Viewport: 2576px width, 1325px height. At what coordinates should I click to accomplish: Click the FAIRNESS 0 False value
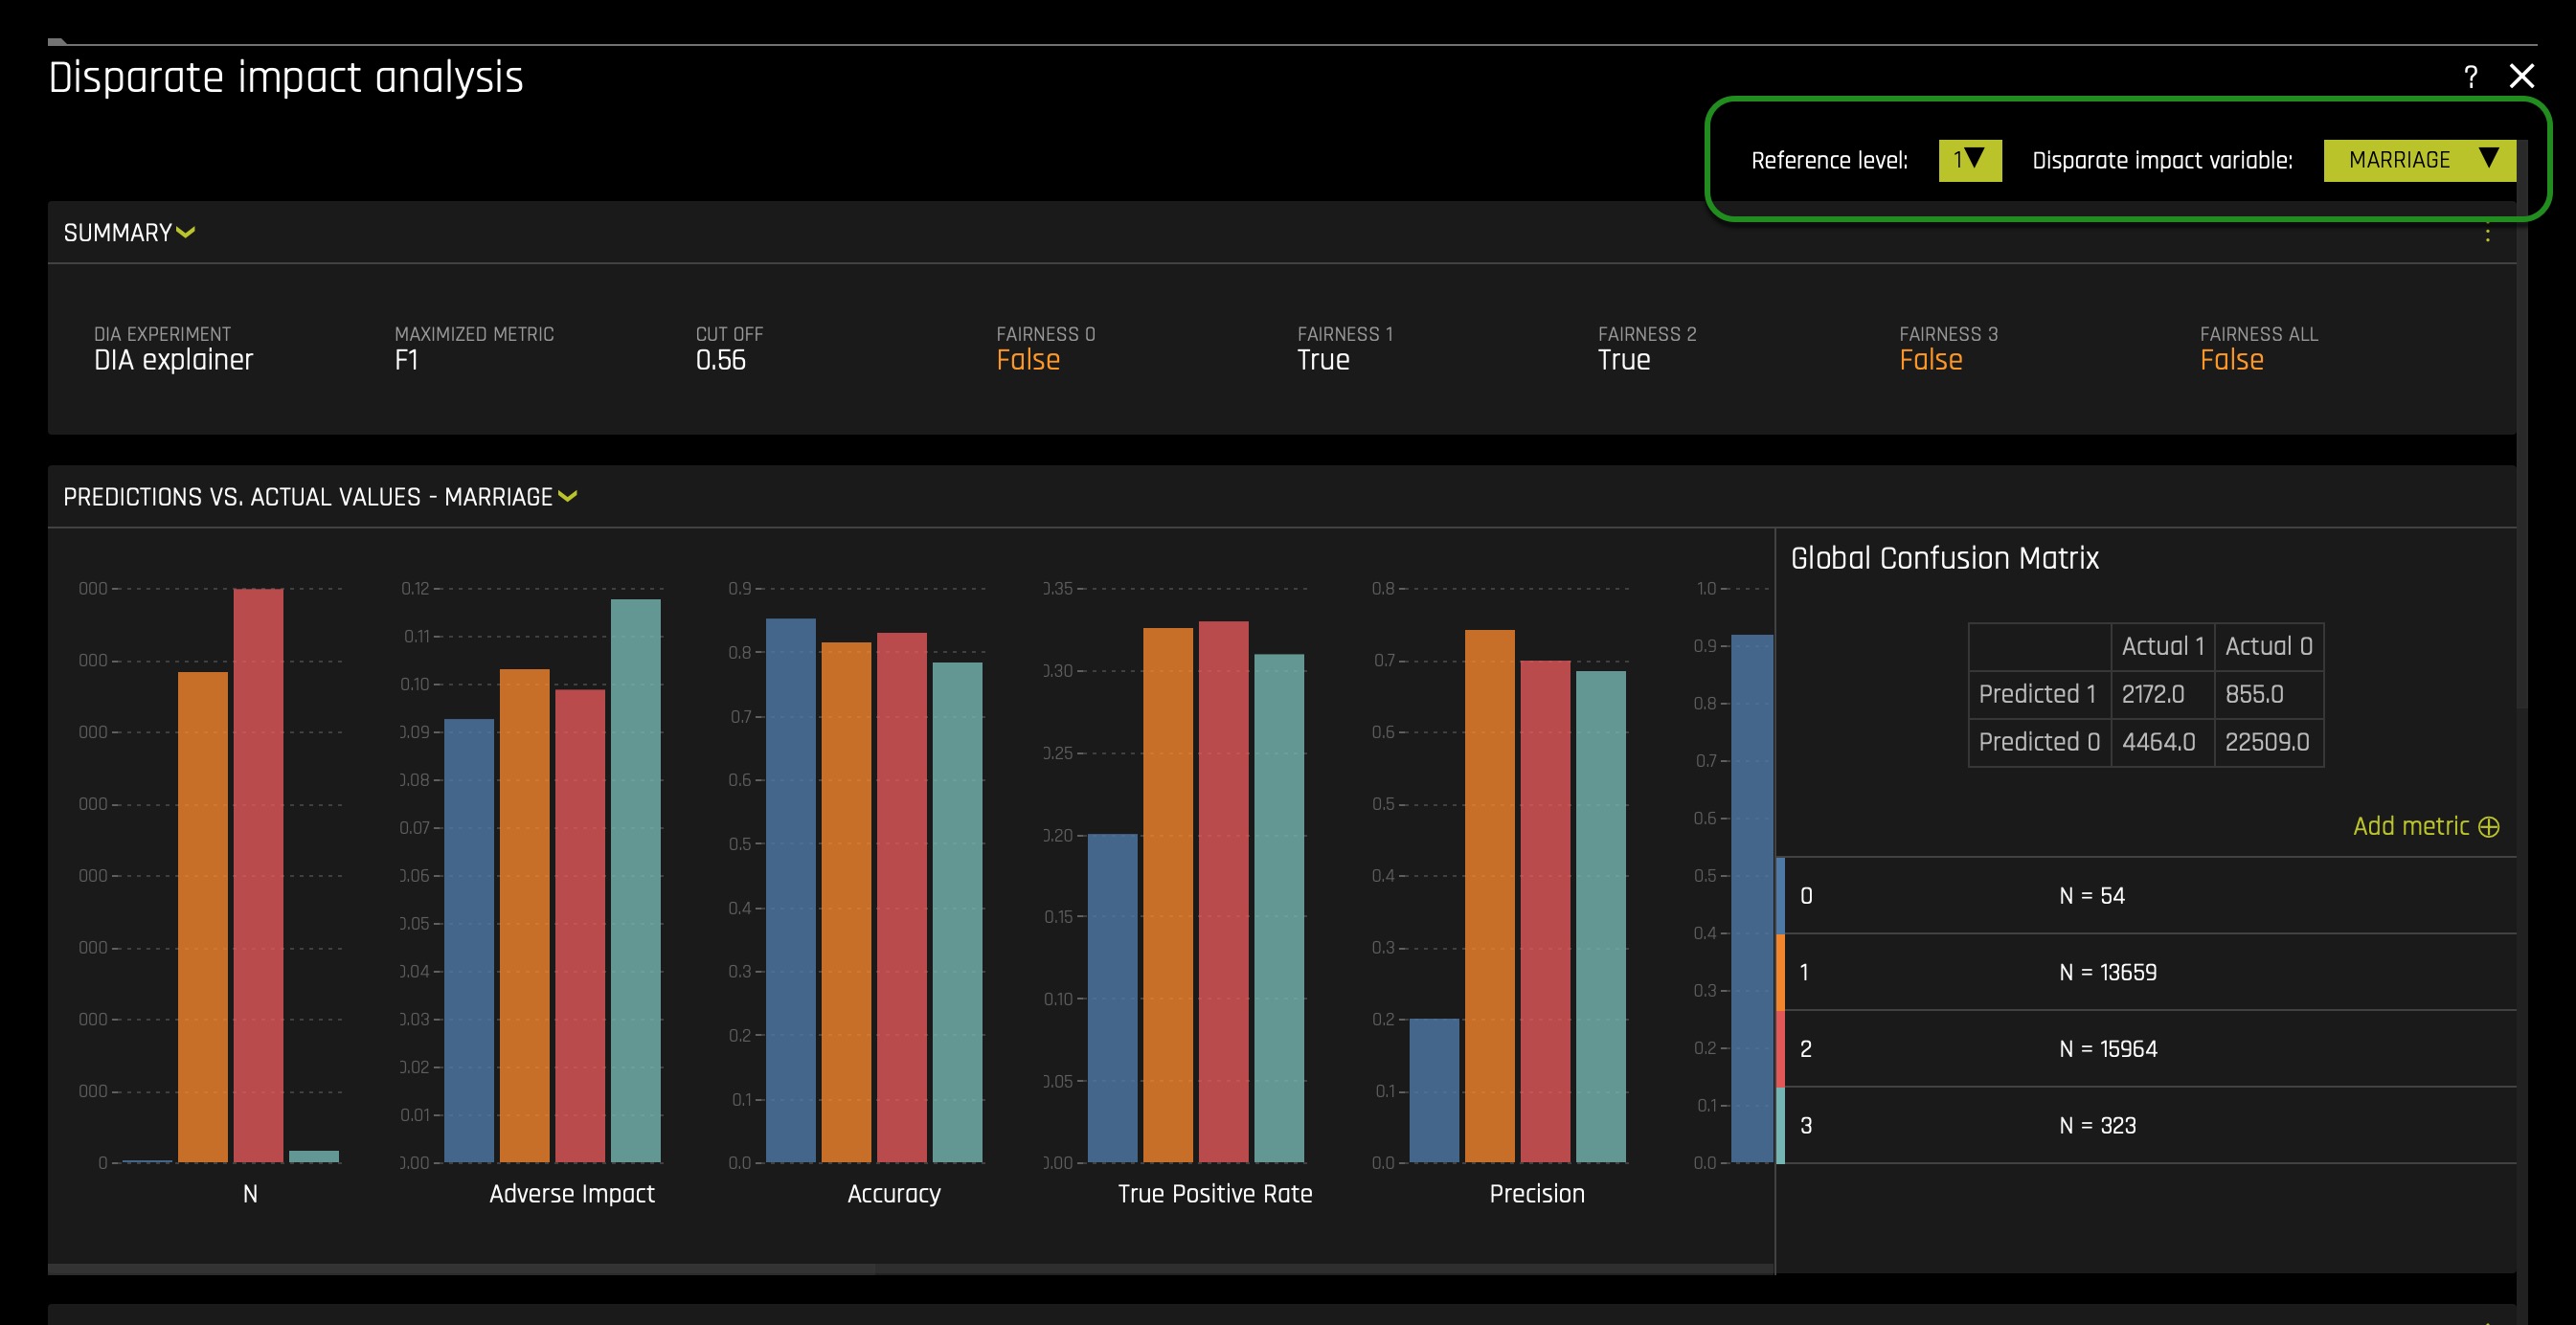click(1027, 360)
